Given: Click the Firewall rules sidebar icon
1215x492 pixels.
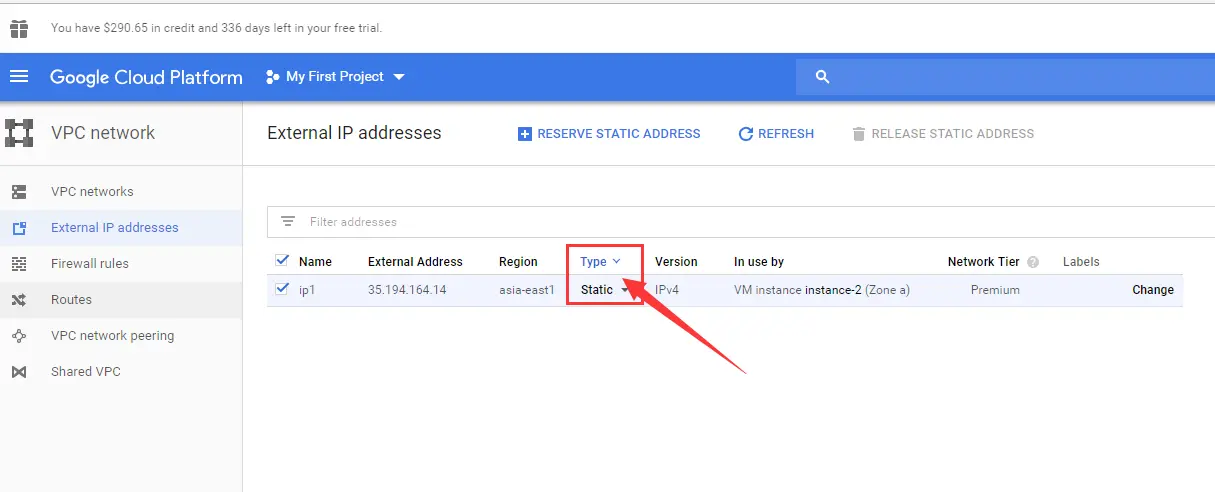Looking at the screenshot, I should click(x=19, y=264).
